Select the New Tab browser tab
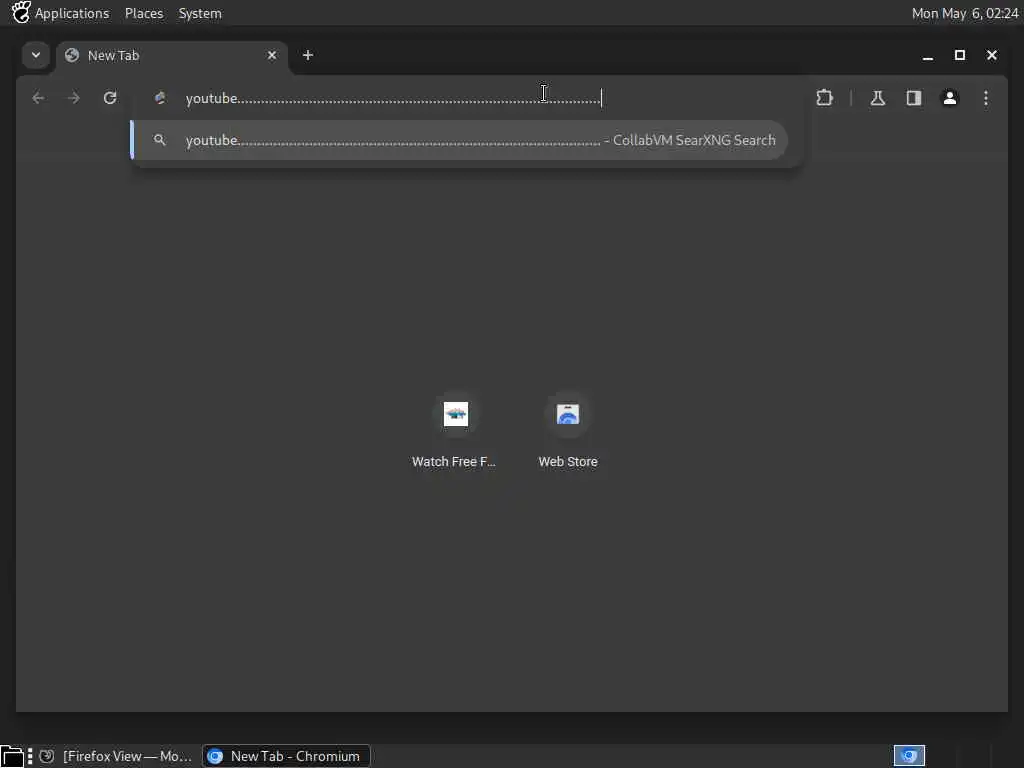The width and height of the screenshot is (1024, 768). point(170,56)
